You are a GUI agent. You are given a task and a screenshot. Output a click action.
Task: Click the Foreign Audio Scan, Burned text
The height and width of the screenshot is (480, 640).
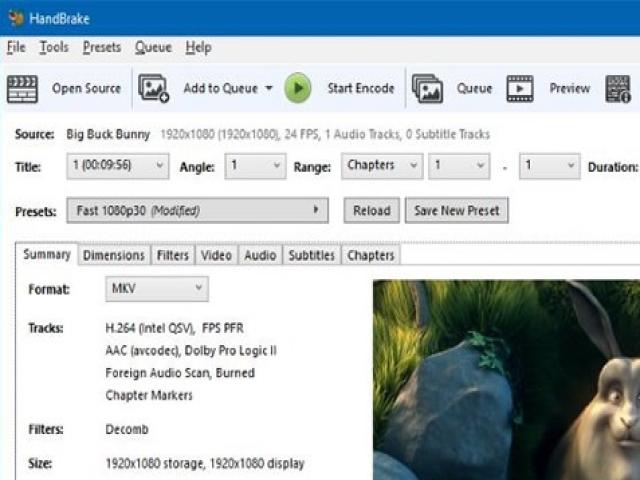point(180,373)
